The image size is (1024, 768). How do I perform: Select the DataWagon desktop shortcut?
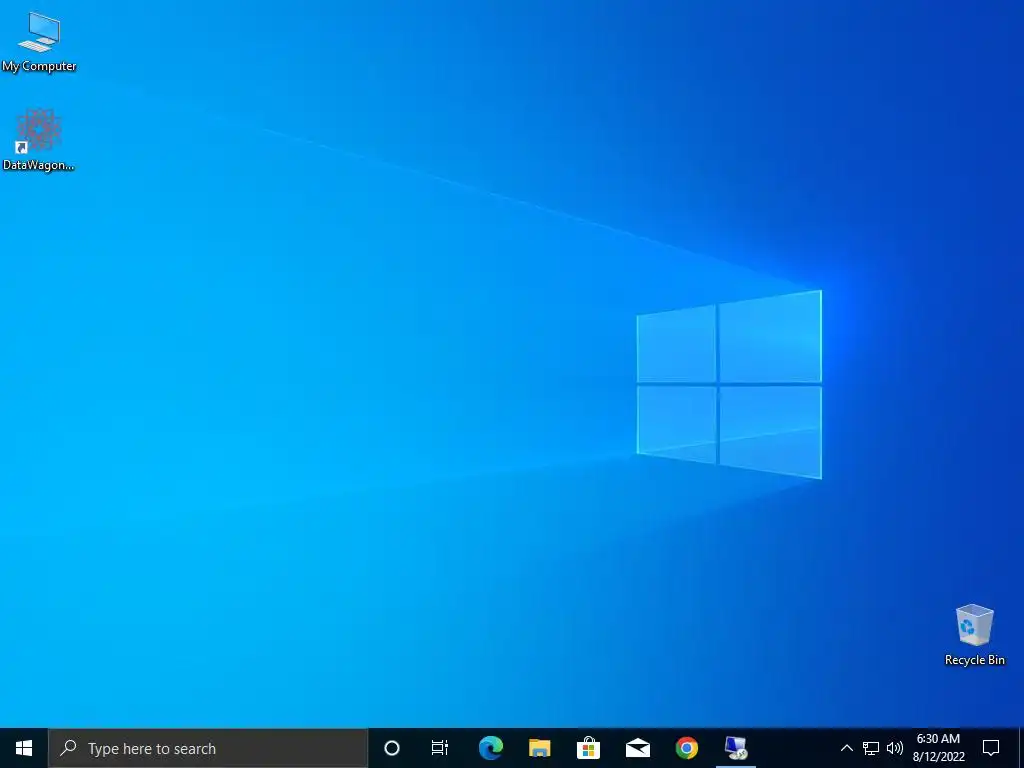(39, 140)
